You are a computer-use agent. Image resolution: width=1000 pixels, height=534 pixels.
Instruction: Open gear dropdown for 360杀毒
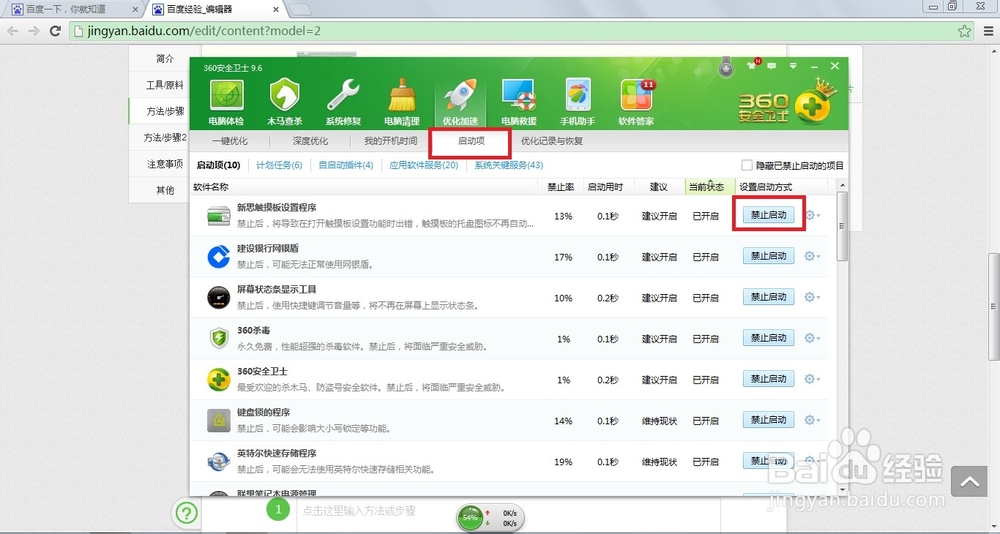click(812, 338)
